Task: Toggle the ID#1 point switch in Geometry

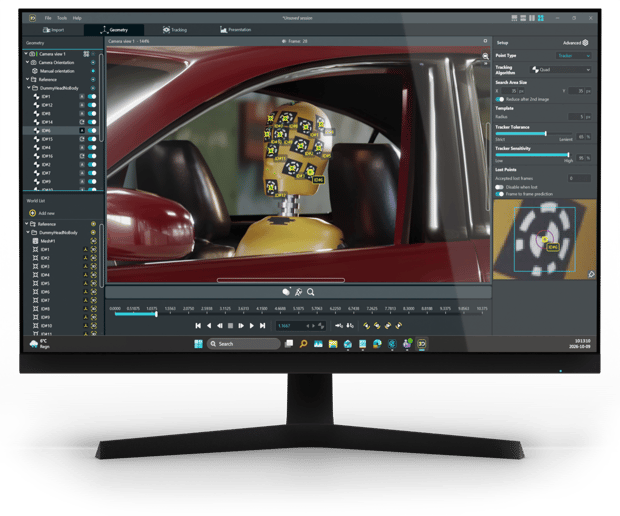Action: click(92, 96)
